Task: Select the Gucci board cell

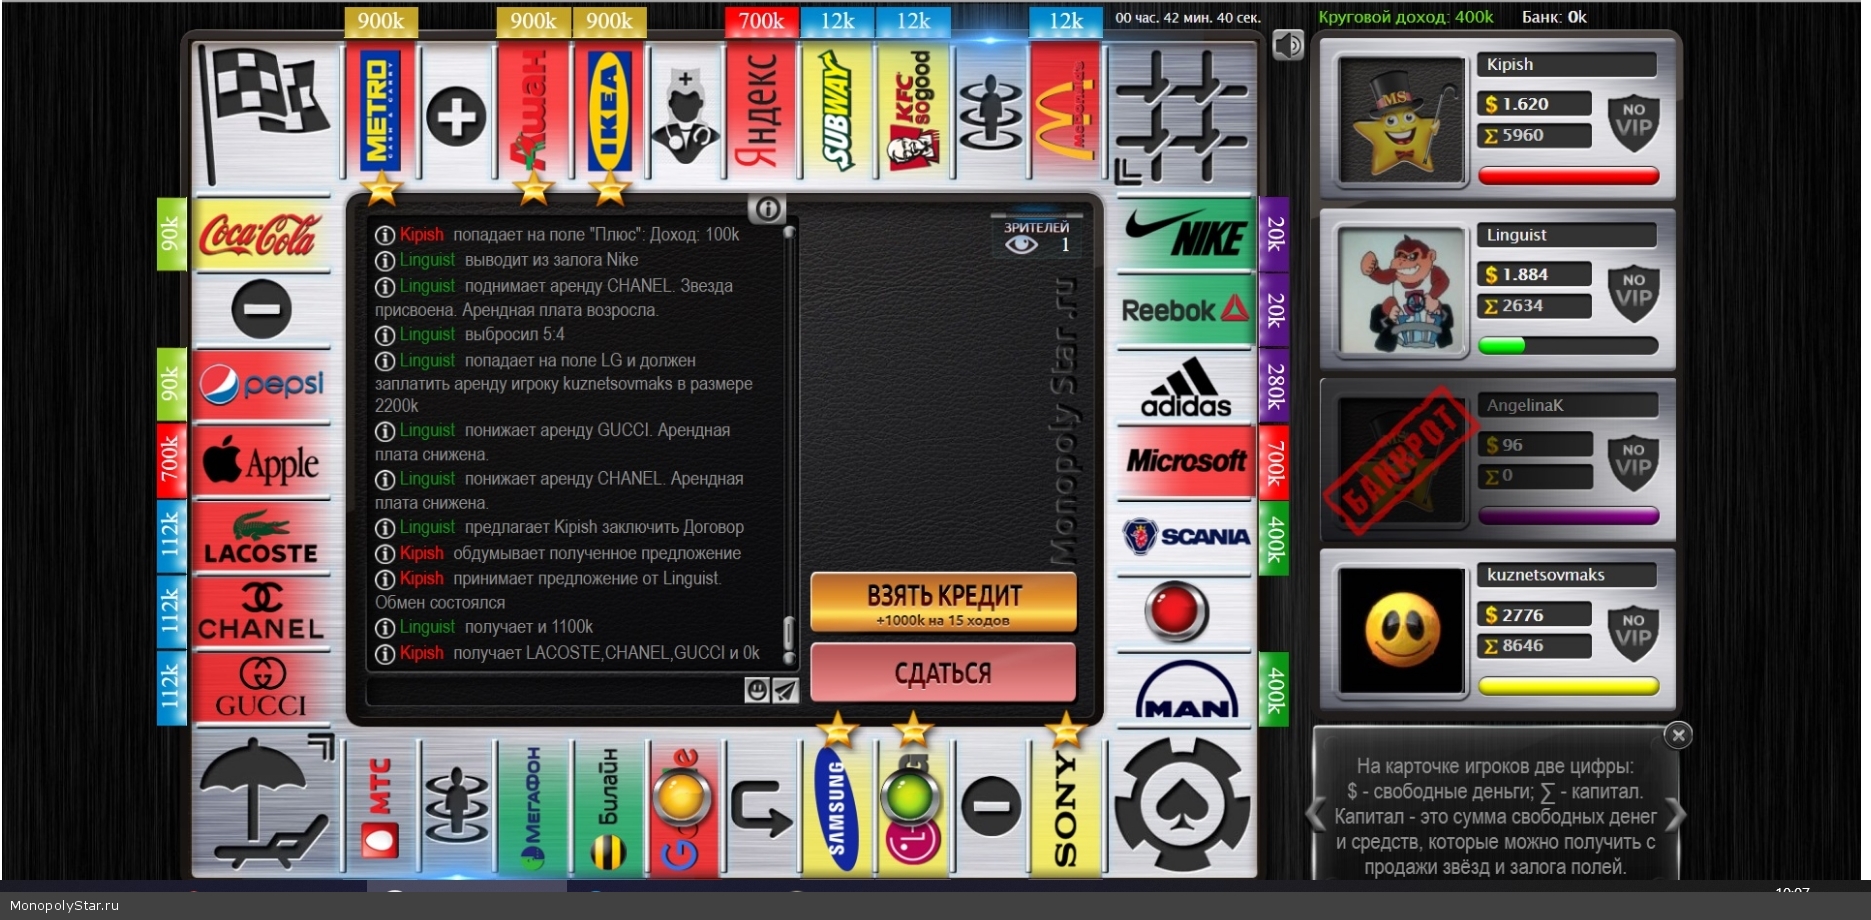Action: coord(261,689)
